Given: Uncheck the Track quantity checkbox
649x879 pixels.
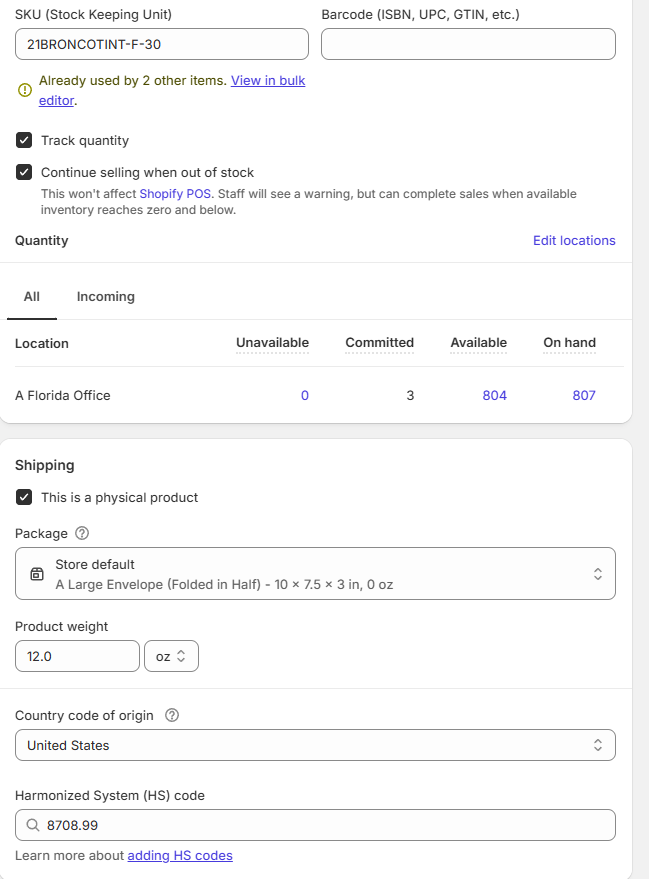Looking at the screenshot, I should (x=25, y=140).
